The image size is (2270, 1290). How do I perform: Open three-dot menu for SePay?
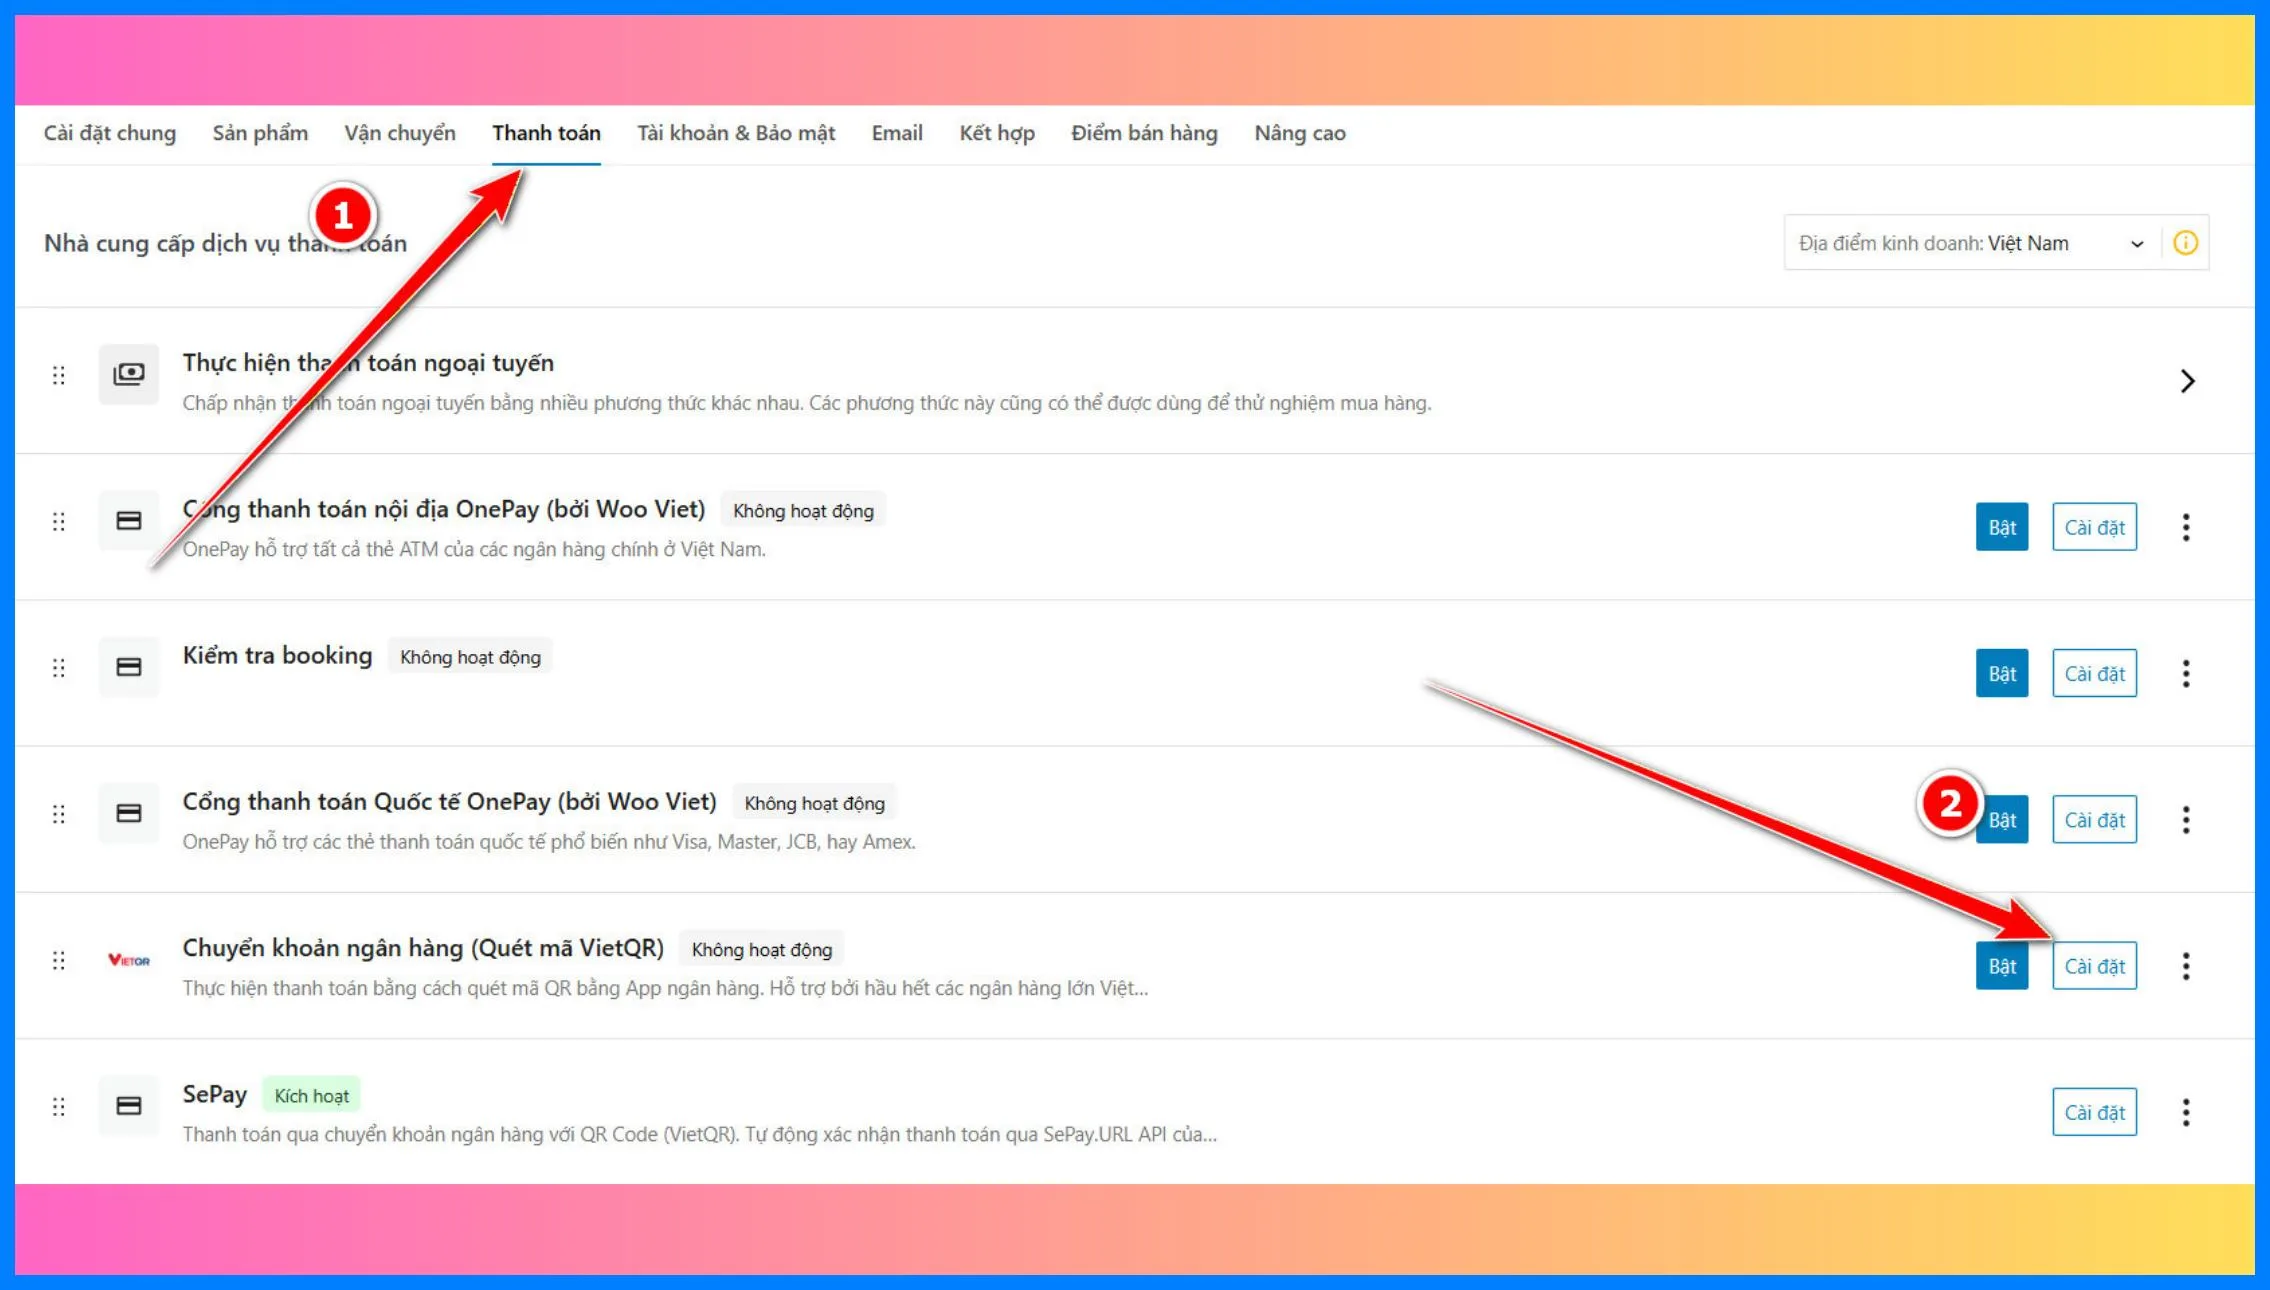point(2185,1112)
